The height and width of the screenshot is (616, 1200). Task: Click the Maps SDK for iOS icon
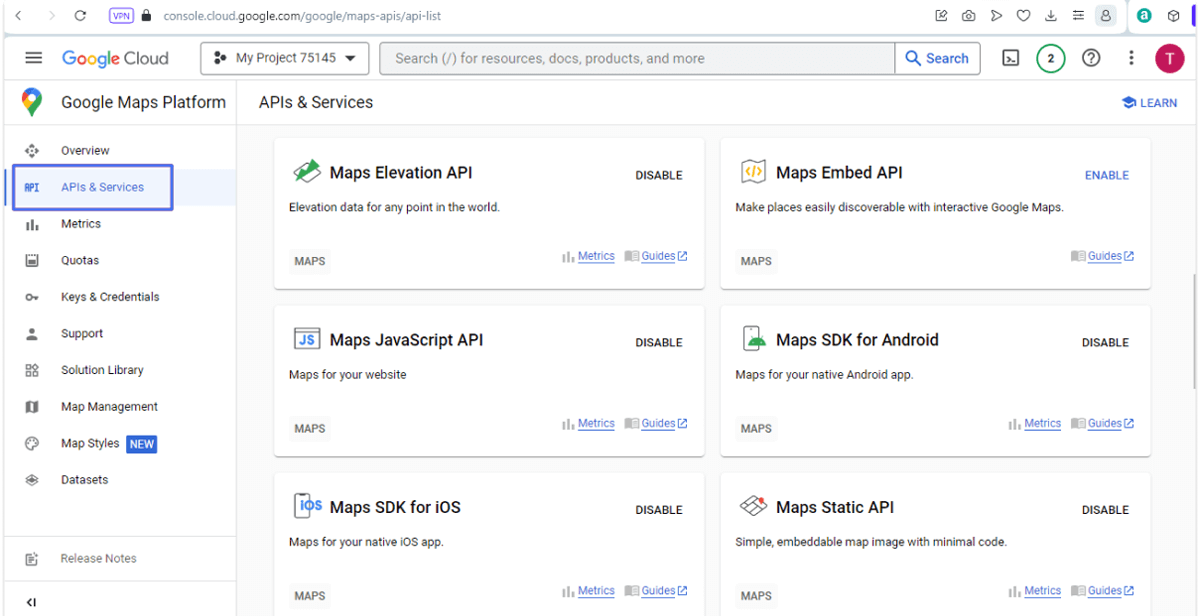308,506
